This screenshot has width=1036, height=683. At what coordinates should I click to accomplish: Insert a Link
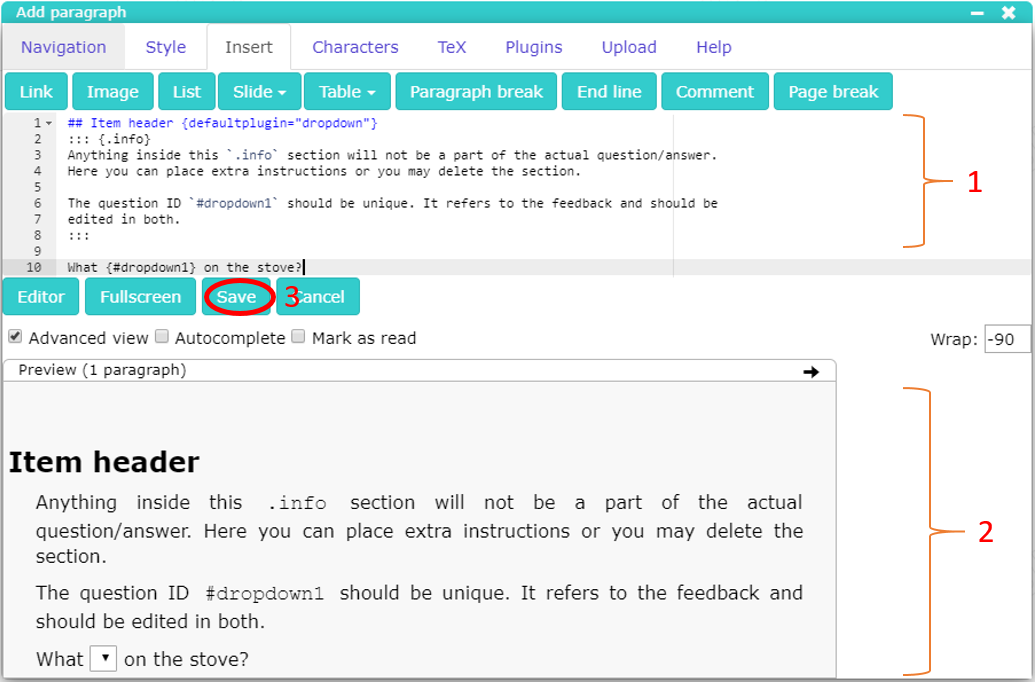click(x=36, y=92)
